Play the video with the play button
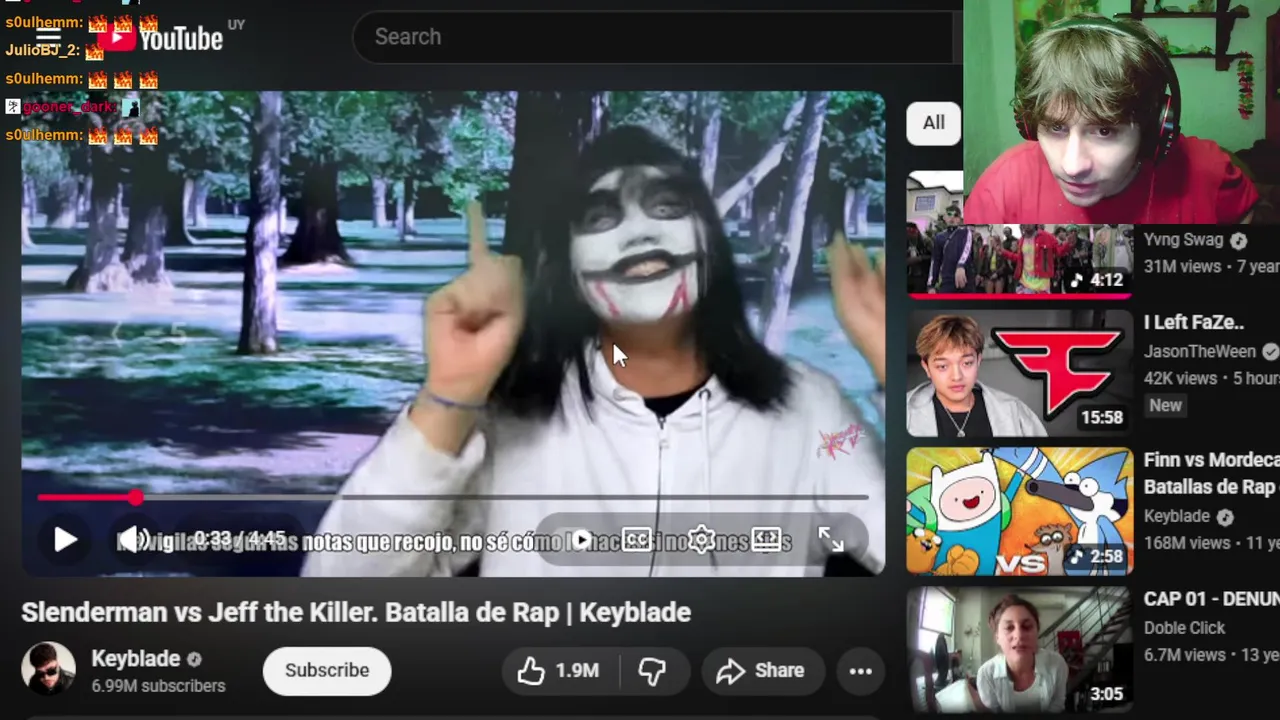 pyautogui.click(x=65, y=540)
